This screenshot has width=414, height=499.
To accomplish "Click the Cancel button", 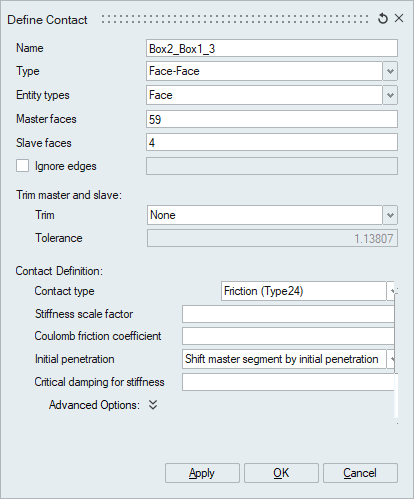I will (360, 473).
